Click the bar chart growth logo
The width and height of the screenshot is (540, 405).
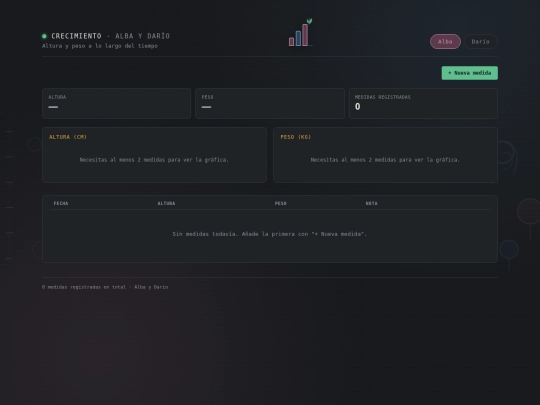coord(301,33)
